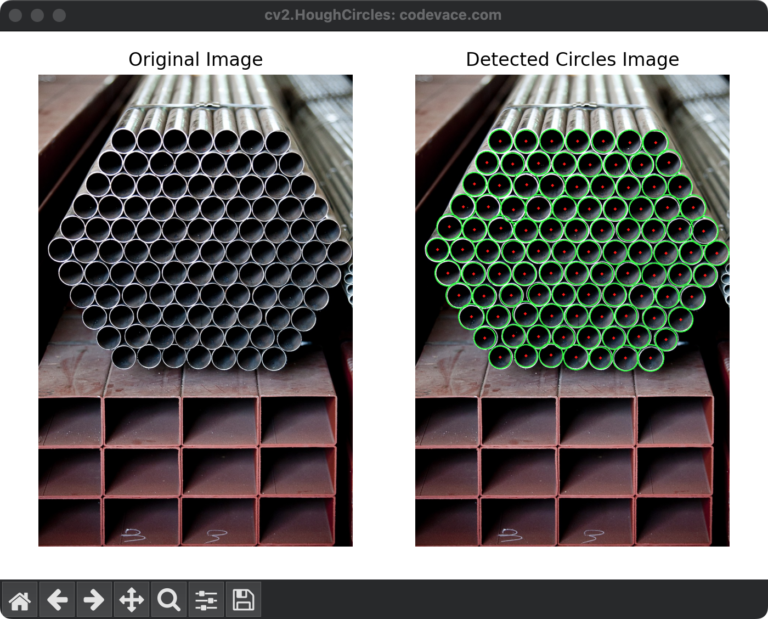Go back to the previous view

[57, 600]
